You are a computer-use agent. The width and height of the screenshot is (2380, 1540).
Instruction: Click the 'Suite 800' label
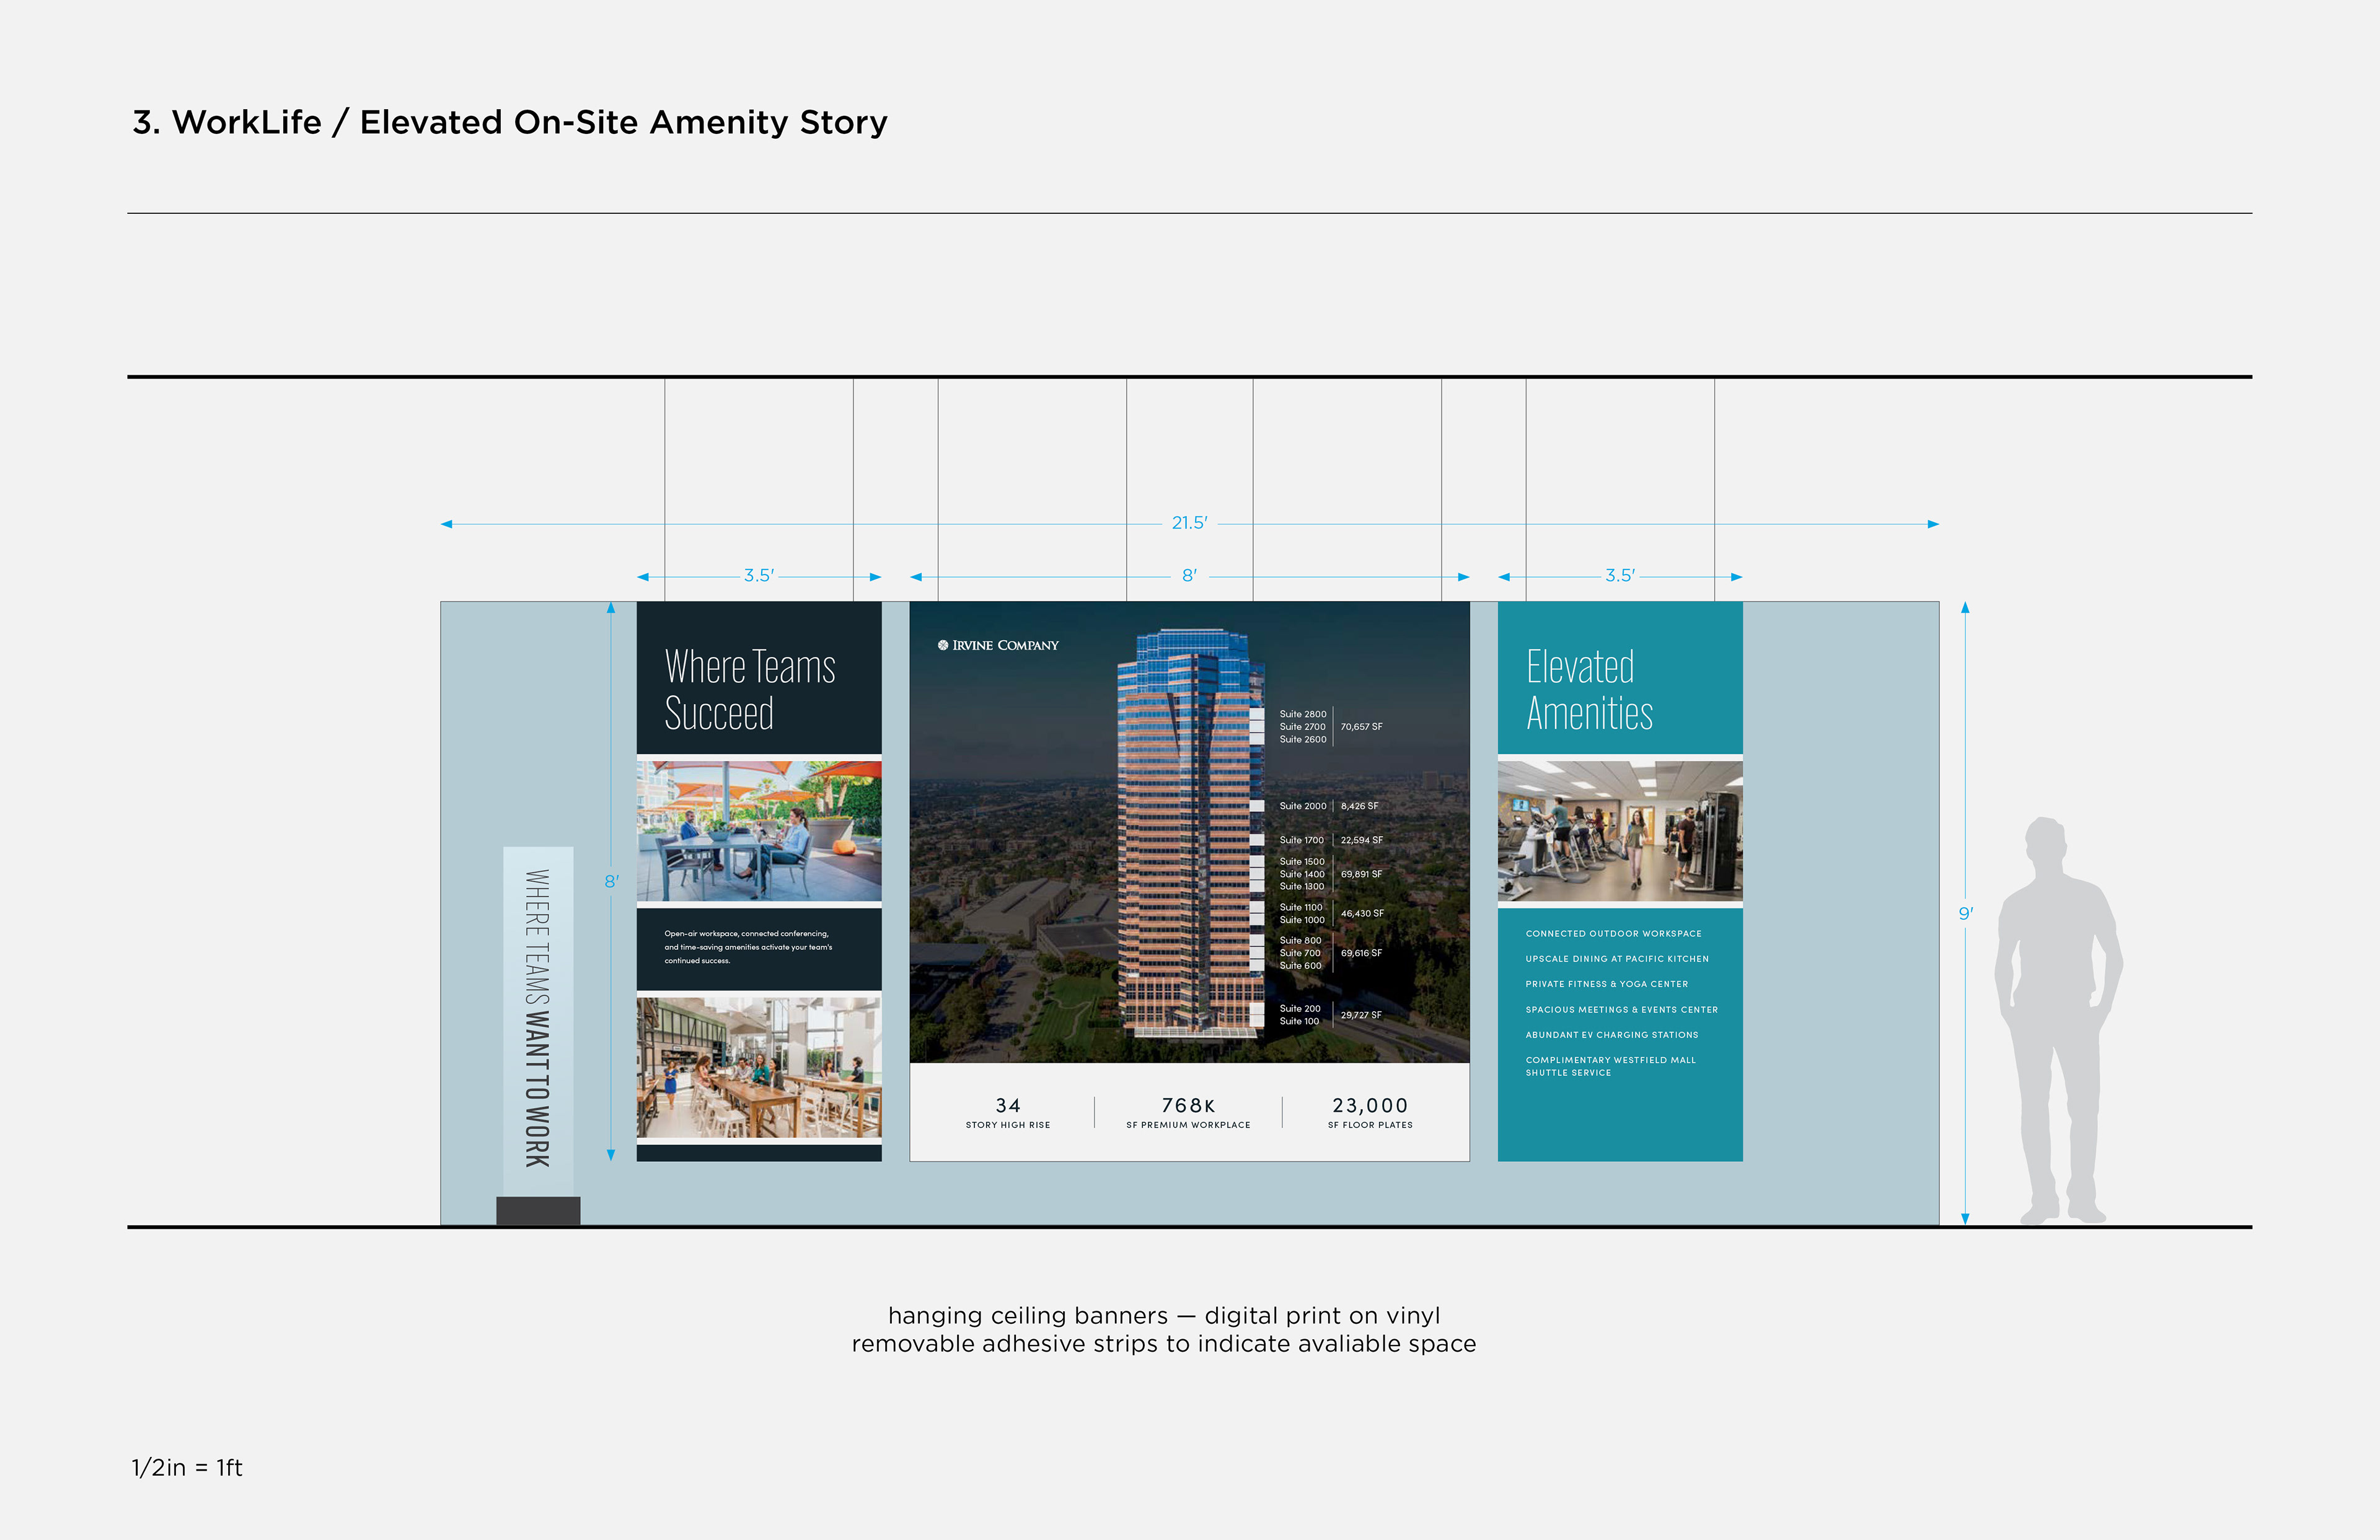pos(1300,940)
